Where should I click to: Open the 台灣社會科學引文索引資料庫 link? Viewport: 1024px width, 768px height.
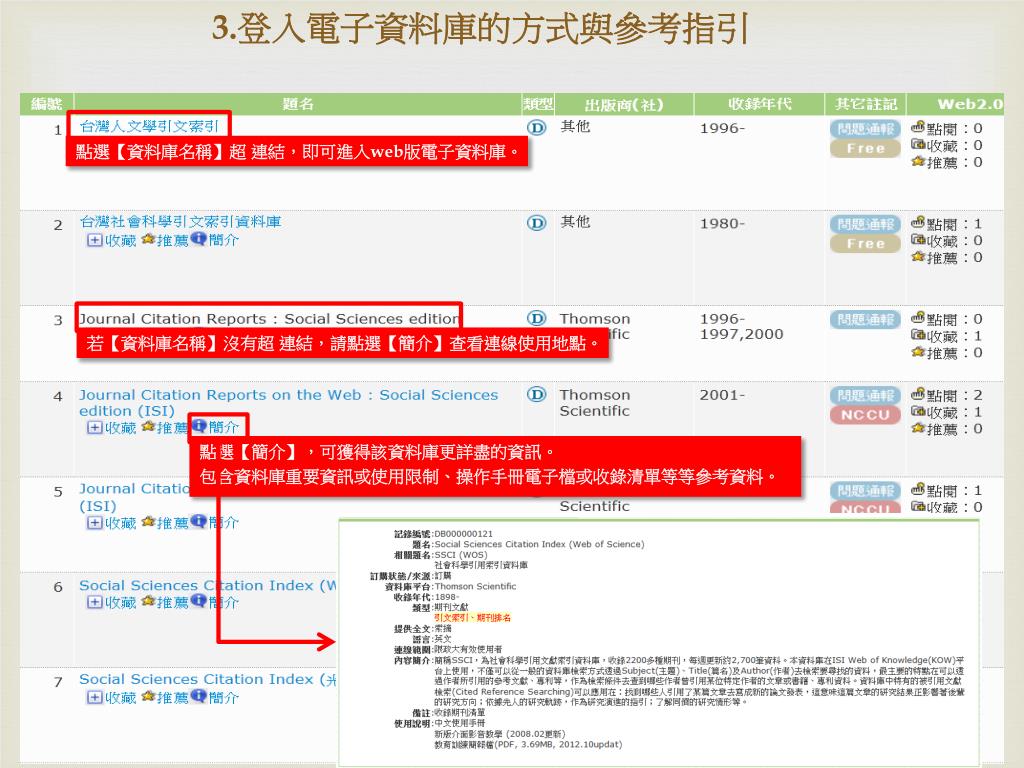(x=180, y=222)
